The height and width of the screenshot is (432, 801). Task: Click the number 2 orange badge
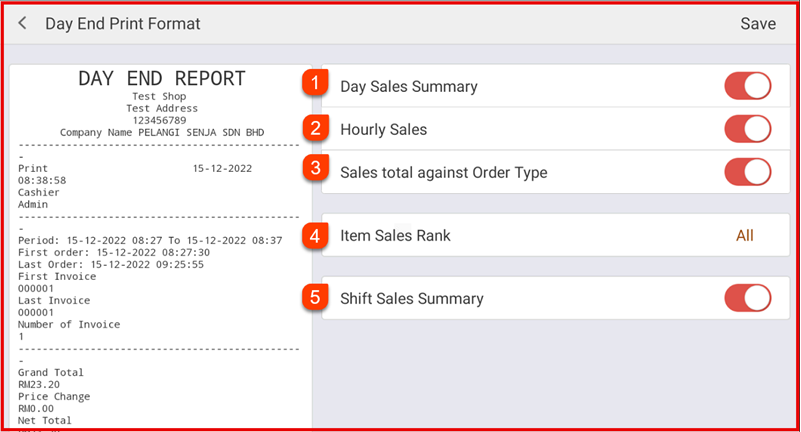coord(316,128)
